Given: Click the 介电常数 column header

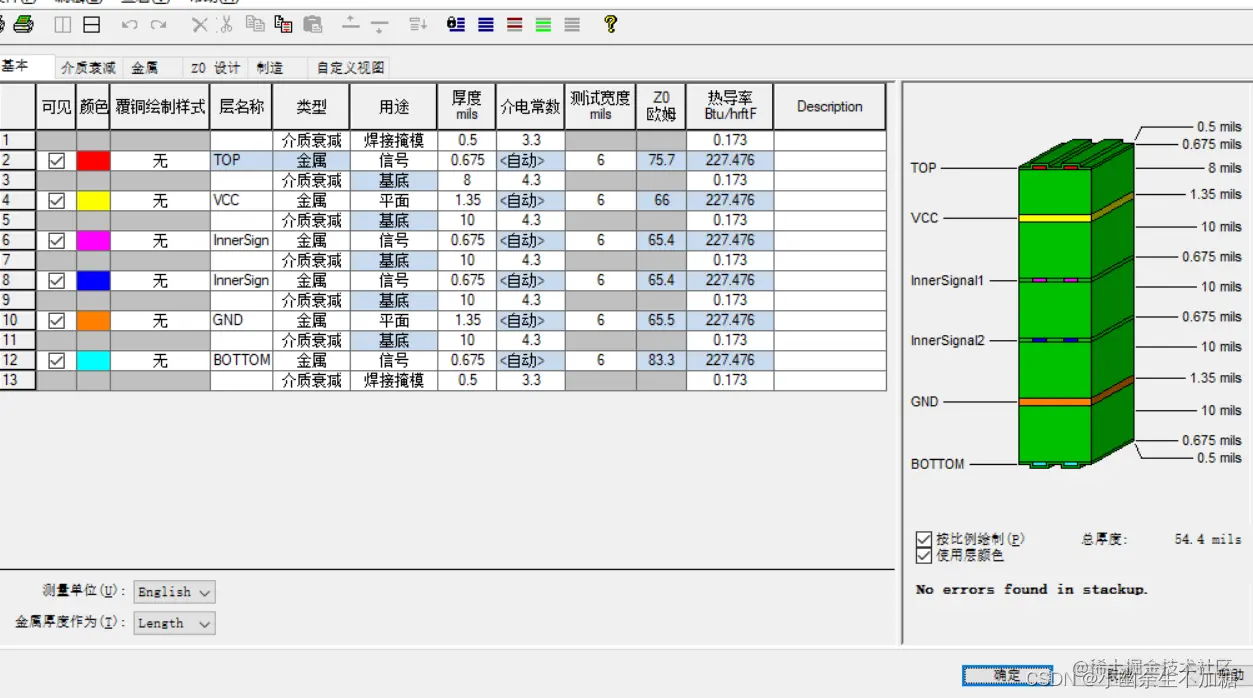Looking at the screenshot, I should [530, 106].
